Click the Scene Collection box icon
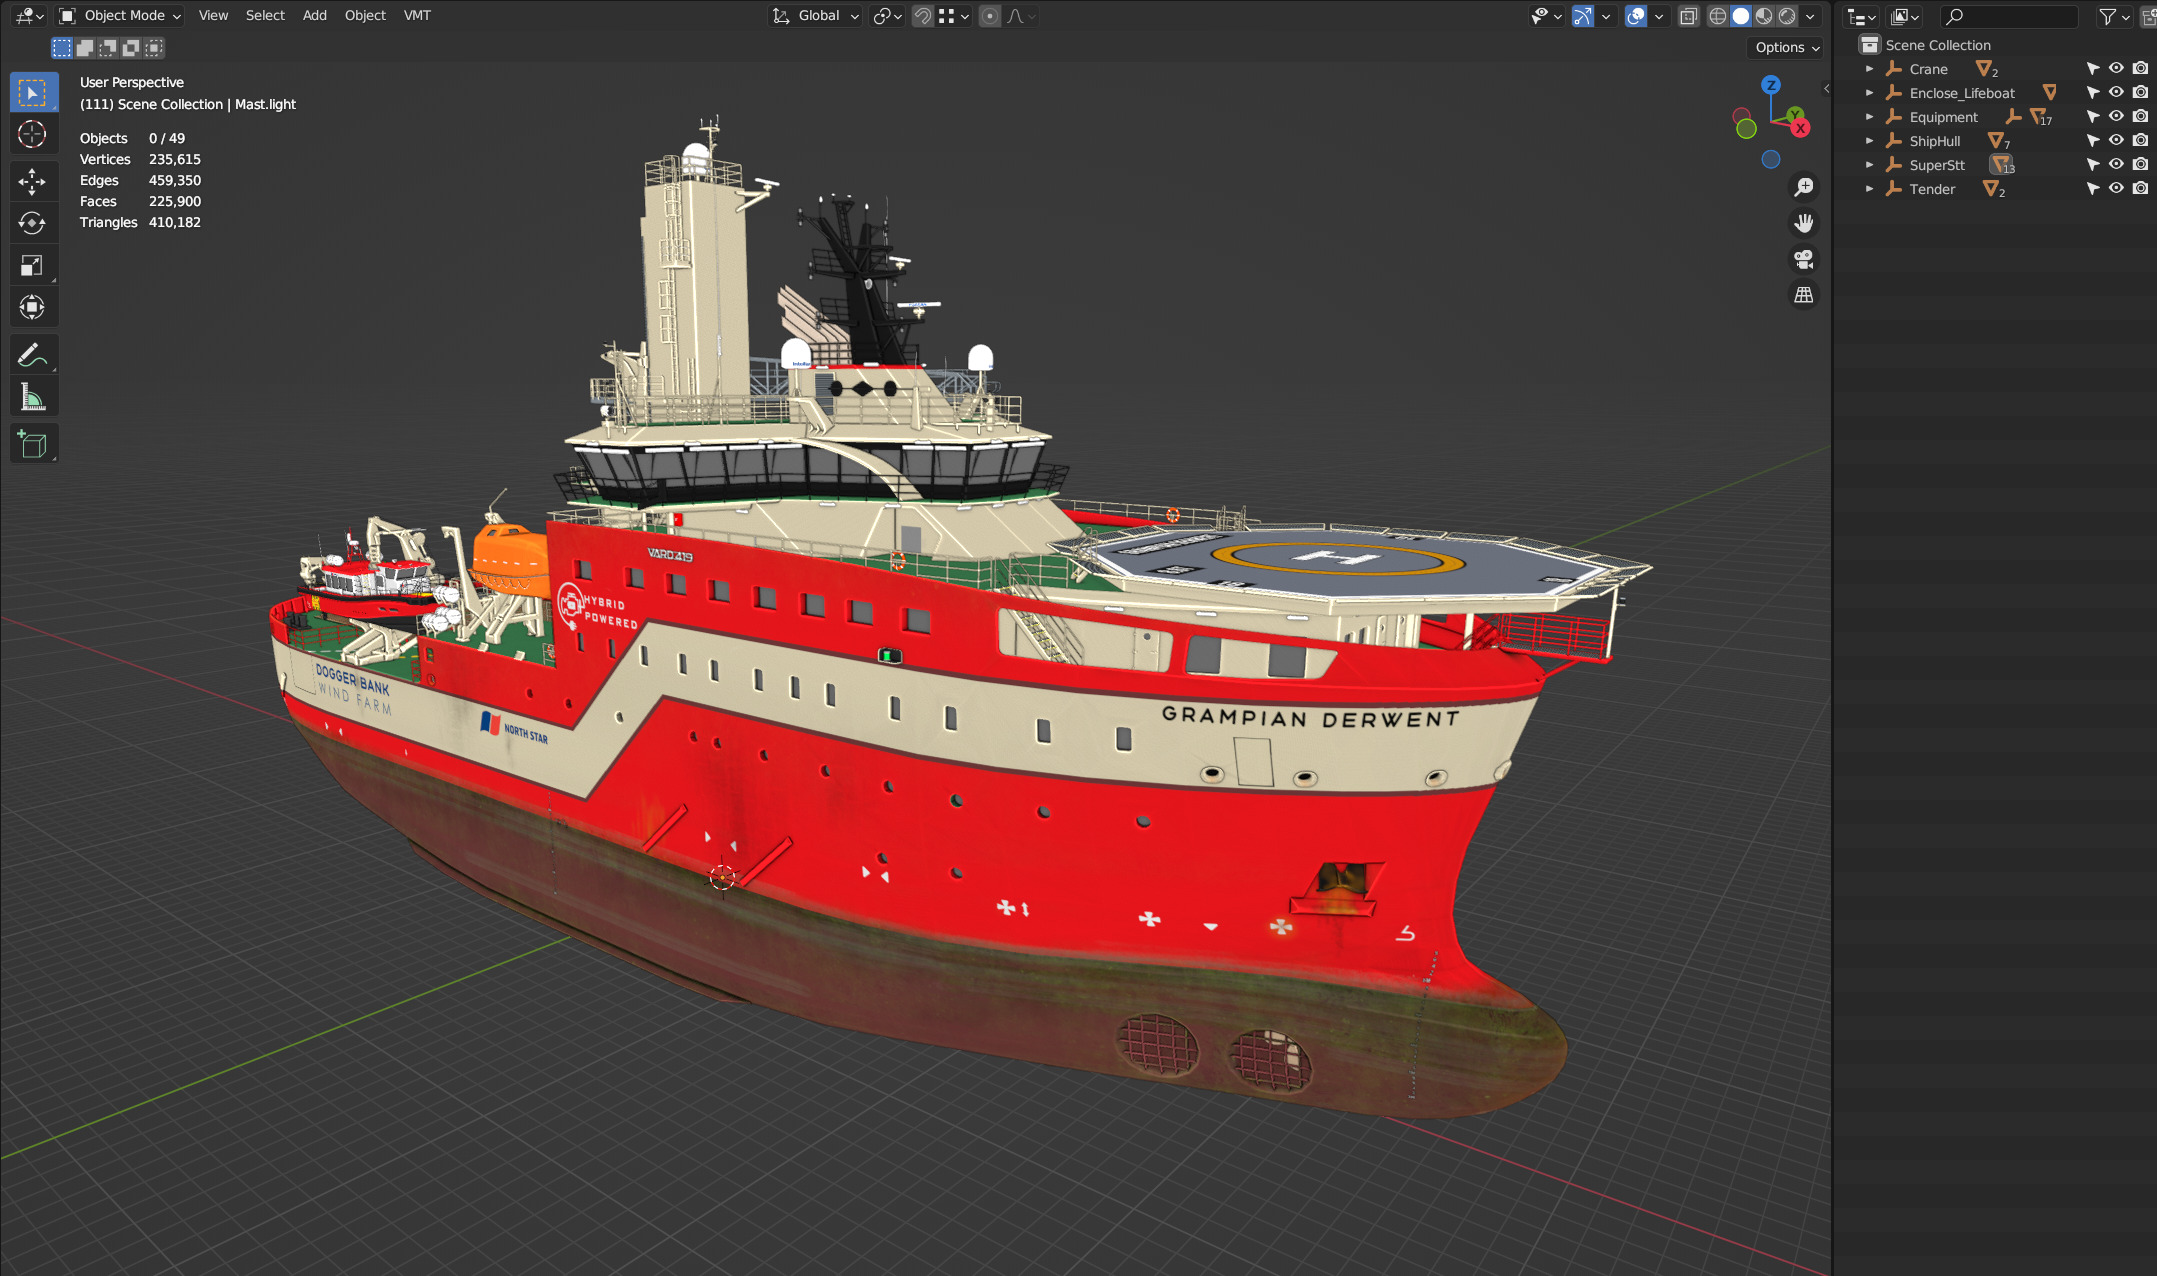This screenshot has height=1276, width=2157. (x=1870, y=45)
